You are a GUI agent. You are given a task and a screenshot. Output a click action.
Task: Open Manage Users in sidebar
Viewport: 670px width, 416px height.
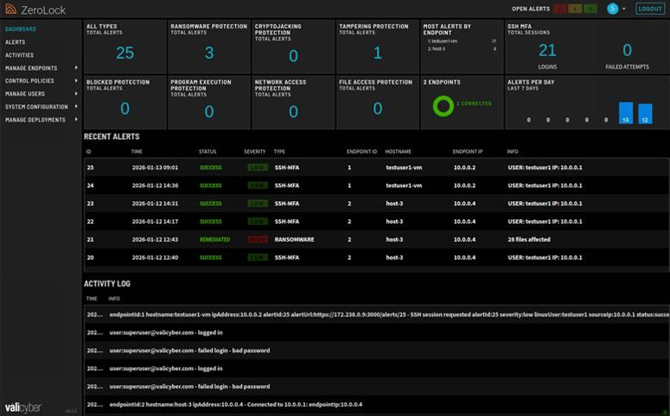[25, 94]
